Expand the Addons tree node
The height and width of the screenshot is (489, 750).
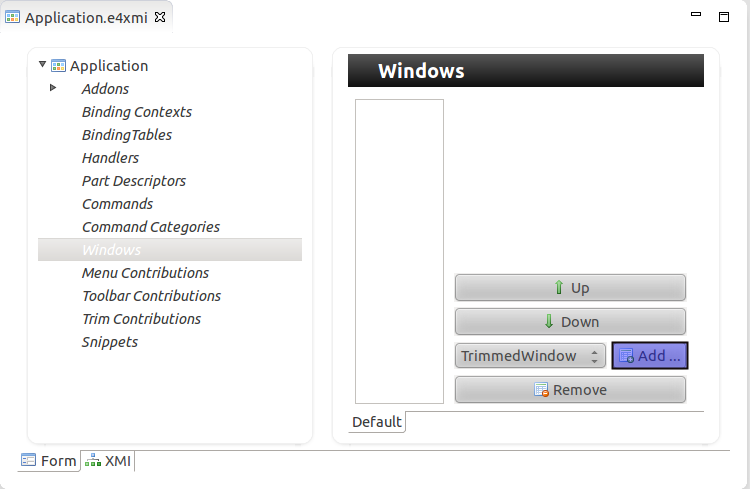(x=53, y=89)
